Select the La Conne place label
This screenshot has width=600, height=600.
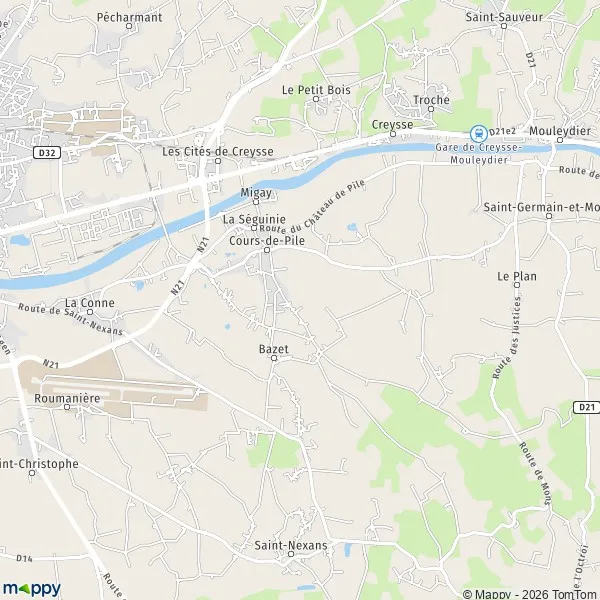coord(90,303)
